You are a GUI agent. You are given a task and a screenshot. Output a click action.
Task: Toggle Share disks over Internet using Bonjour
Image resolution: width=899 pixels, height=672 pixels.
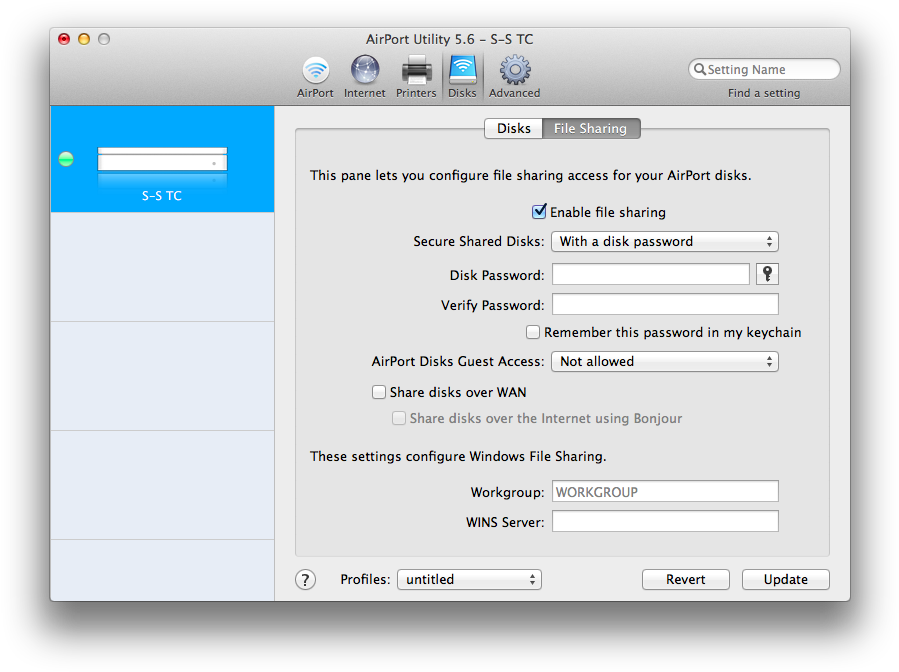(398, 418)
